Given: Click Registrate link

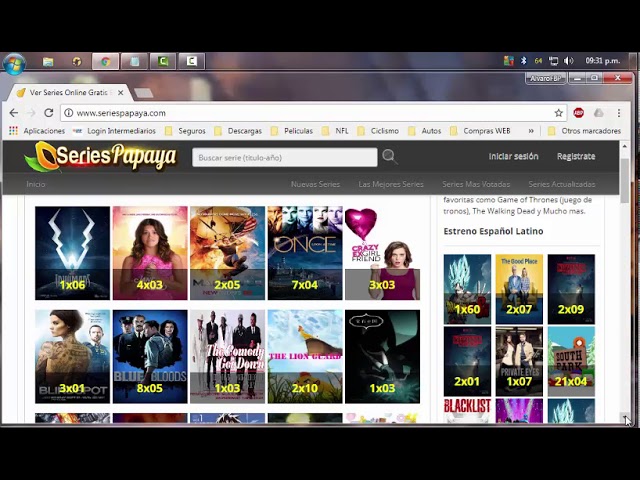Looking at the screenshot, I should 576,156.
